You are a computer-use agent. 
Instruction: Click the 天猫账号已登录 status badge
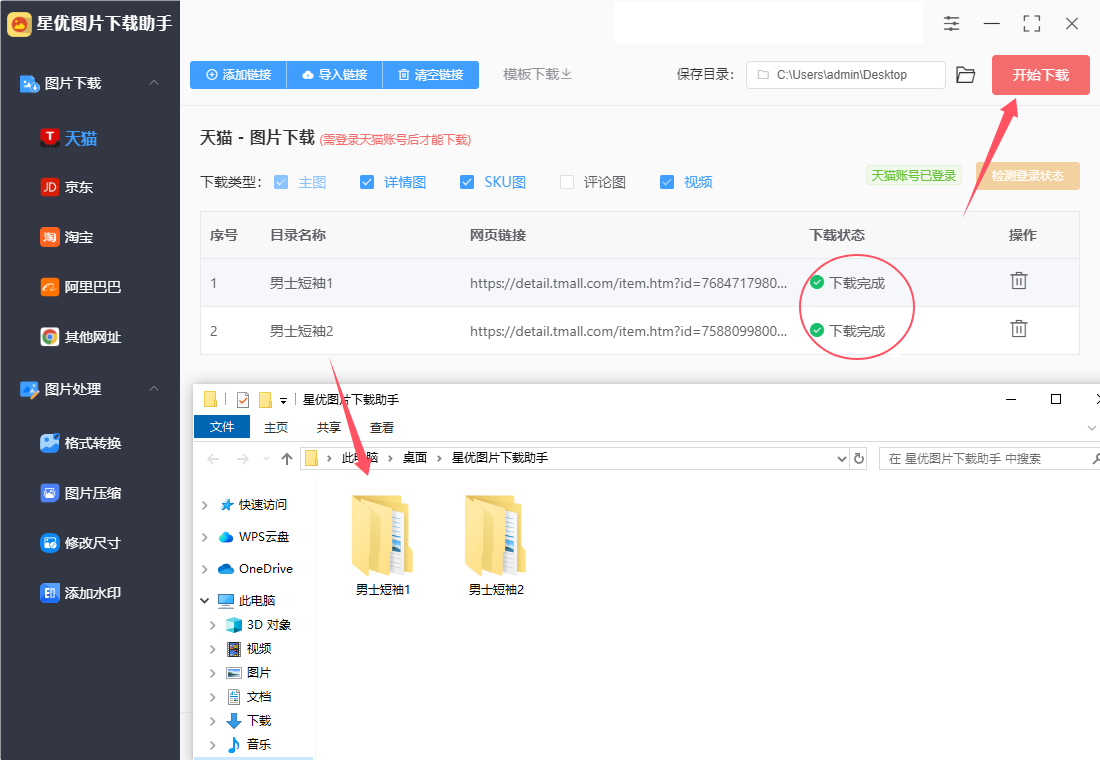point(913,175)
